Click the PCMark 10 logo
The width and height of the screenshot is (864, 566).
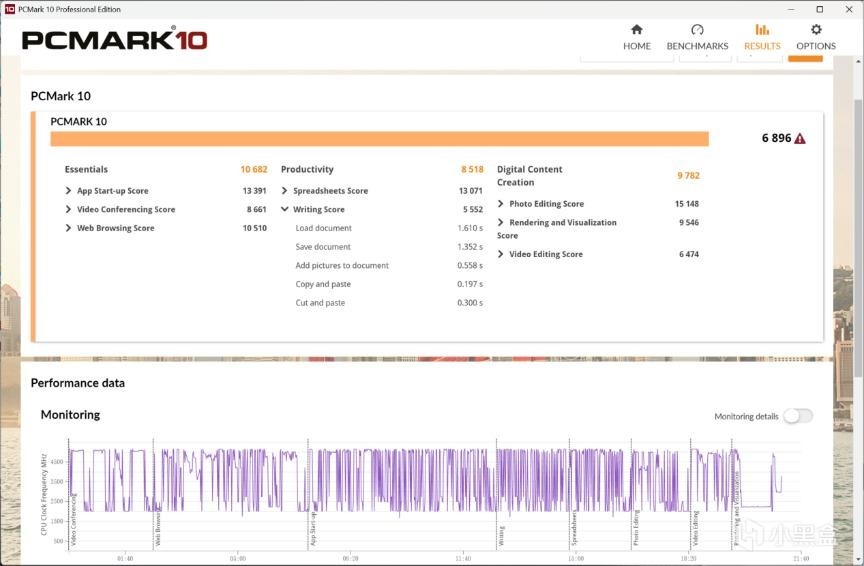click(115, 40)
